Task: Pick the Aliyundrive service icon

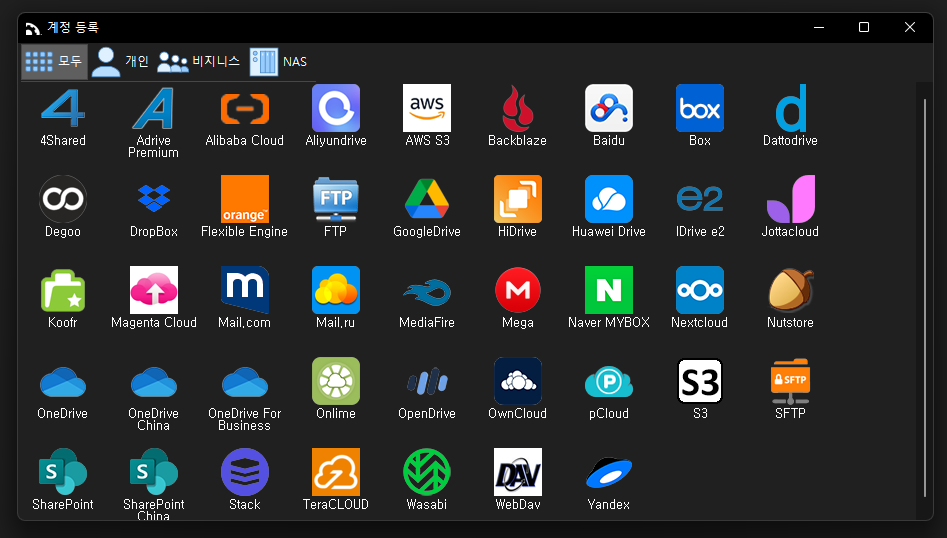Action: pos(336,109)
